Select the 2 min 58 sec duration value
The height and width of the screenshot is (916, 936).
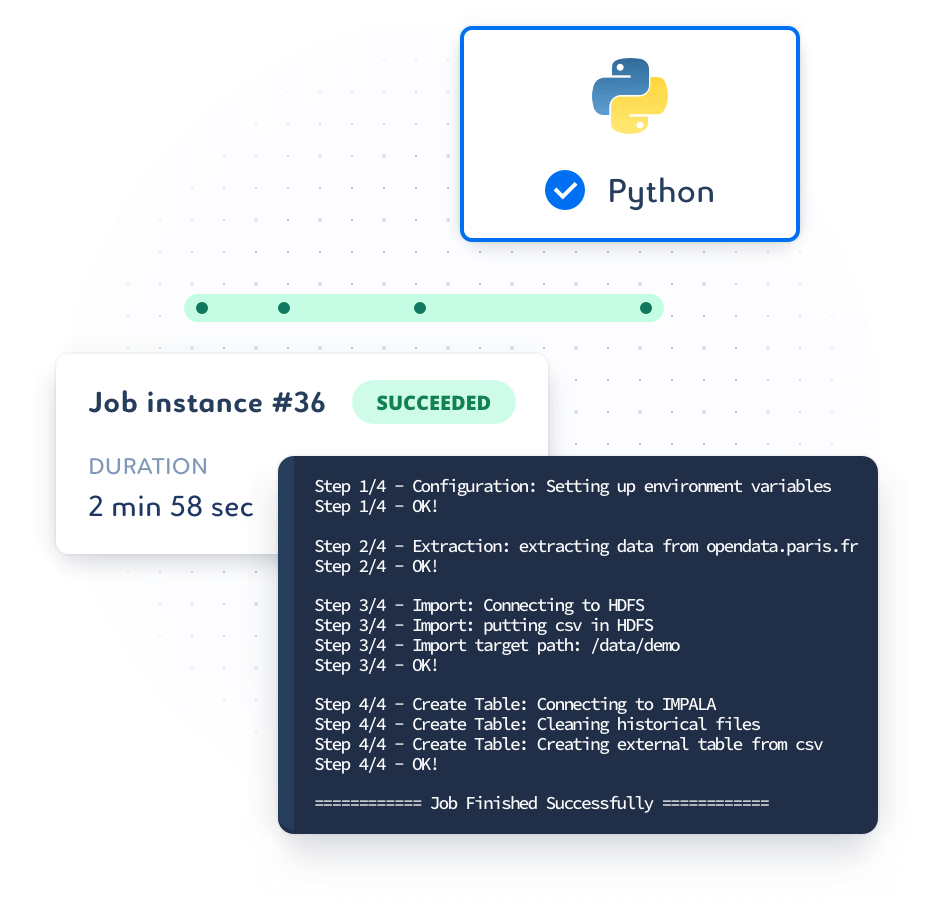pyautogui.click(x=171, y=507)
